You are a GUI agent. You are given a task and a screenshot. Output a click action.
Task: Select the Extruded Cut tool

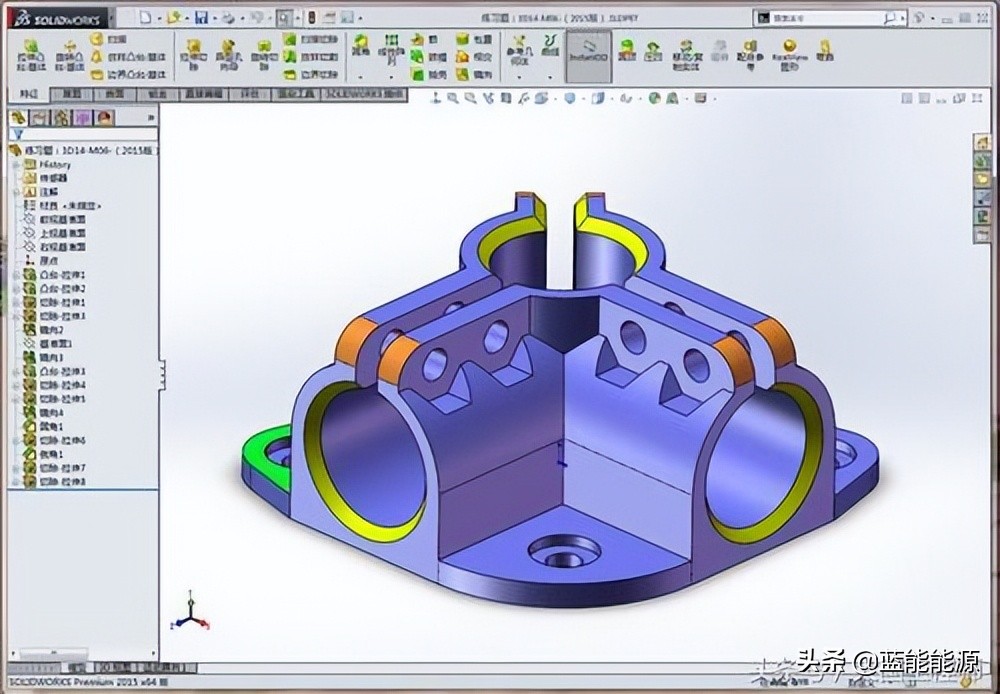click(x=194, y=50)
